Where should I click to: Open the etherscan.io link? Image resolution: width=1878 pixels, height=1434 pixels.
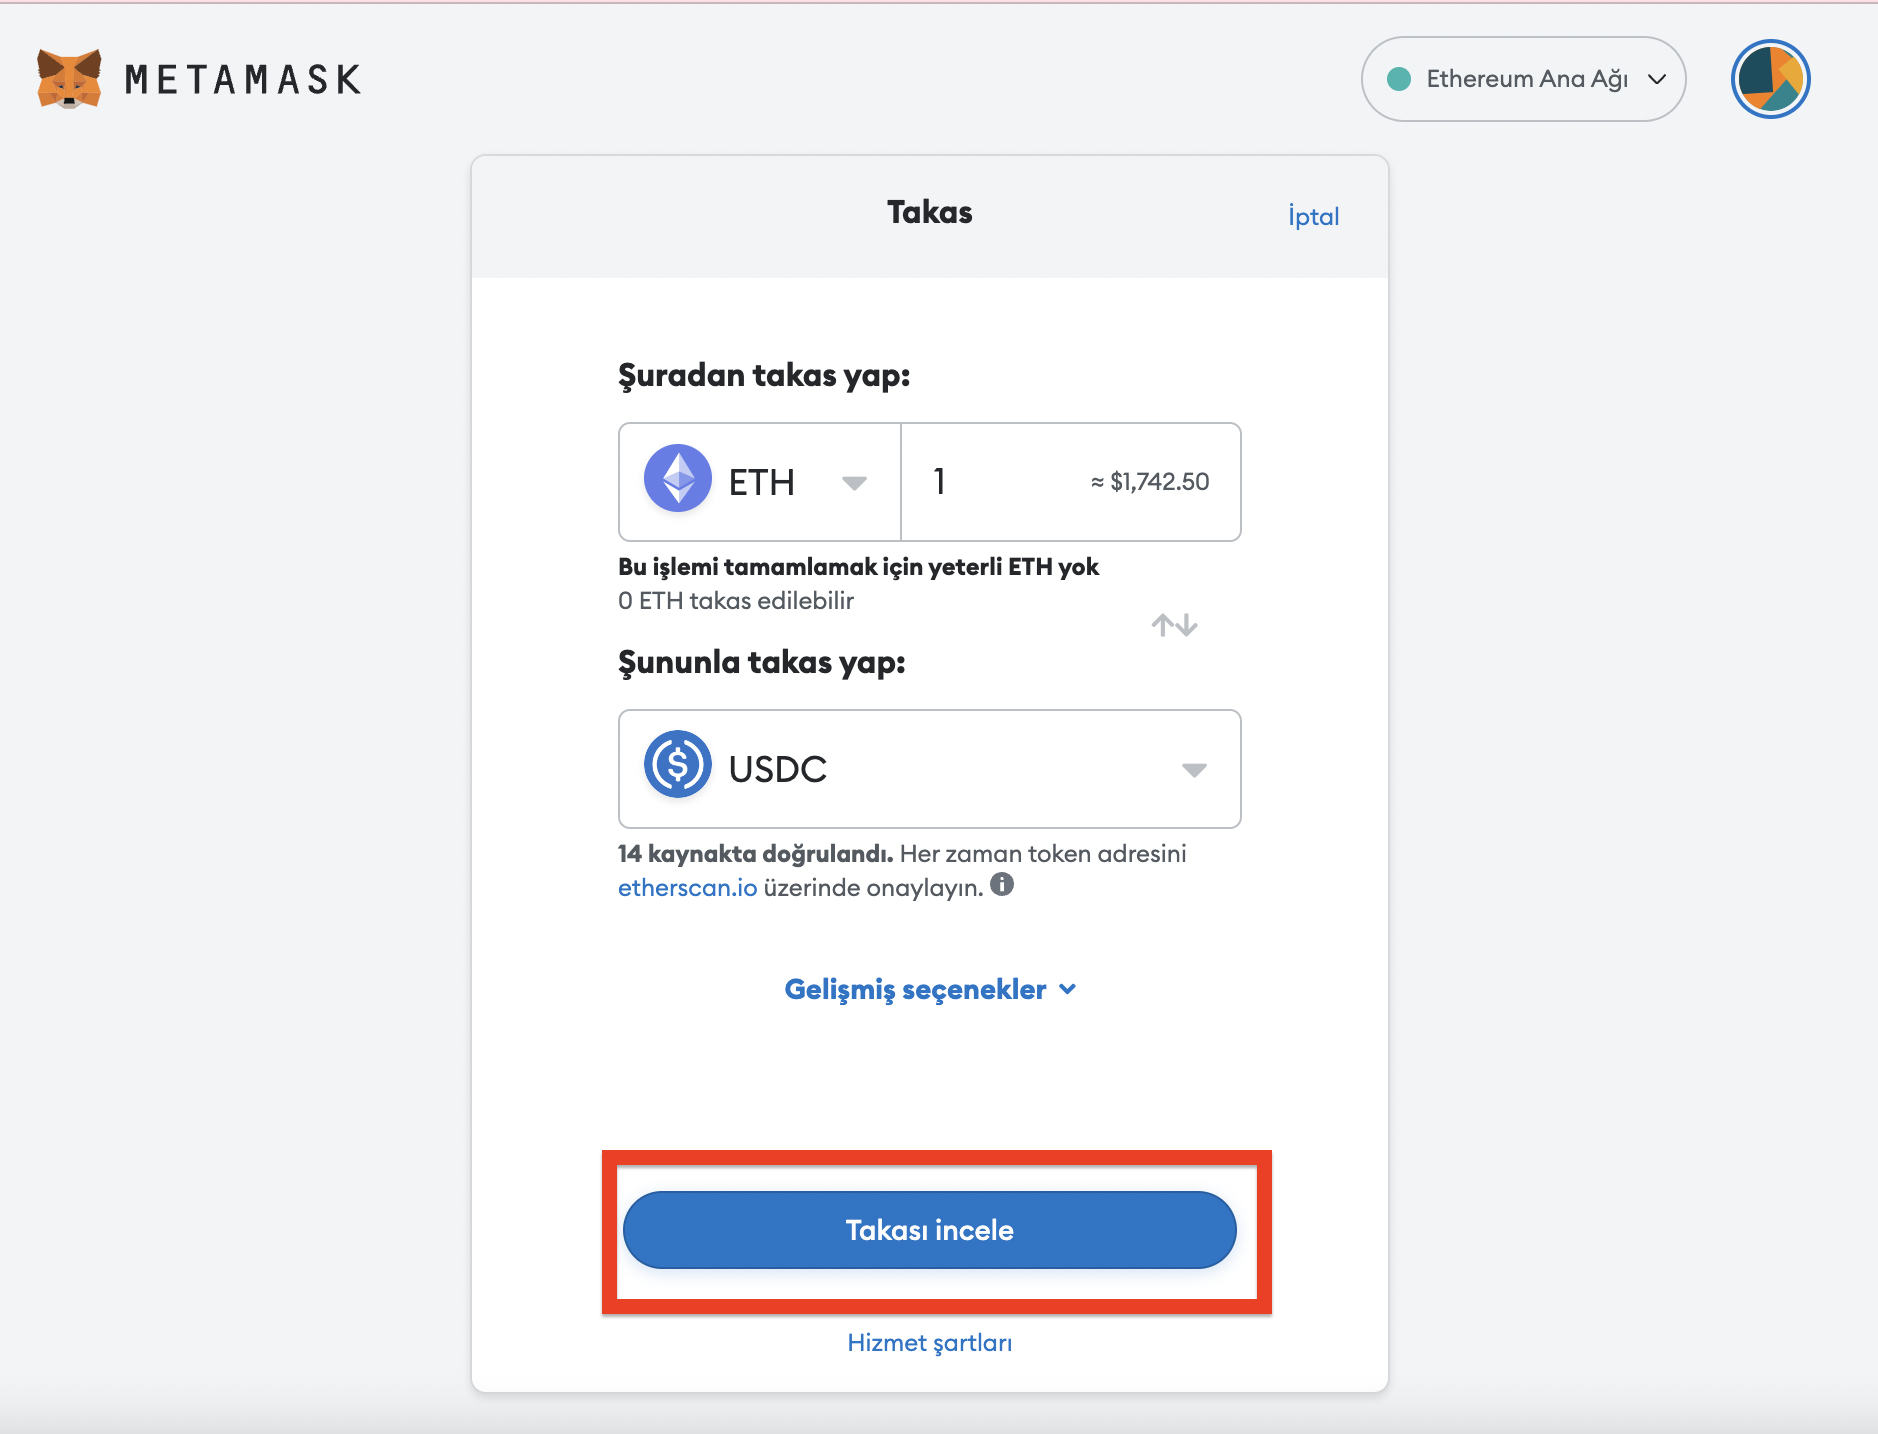[x=687, y=888]
